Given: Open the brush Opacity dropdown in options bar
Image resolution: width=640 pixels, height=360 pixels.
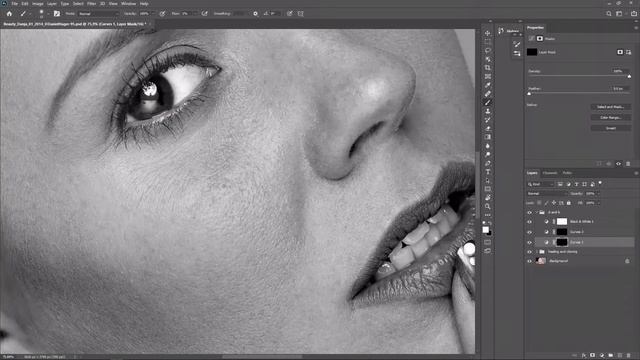Looking at the screenshot, I should click(x=153, y=13).
